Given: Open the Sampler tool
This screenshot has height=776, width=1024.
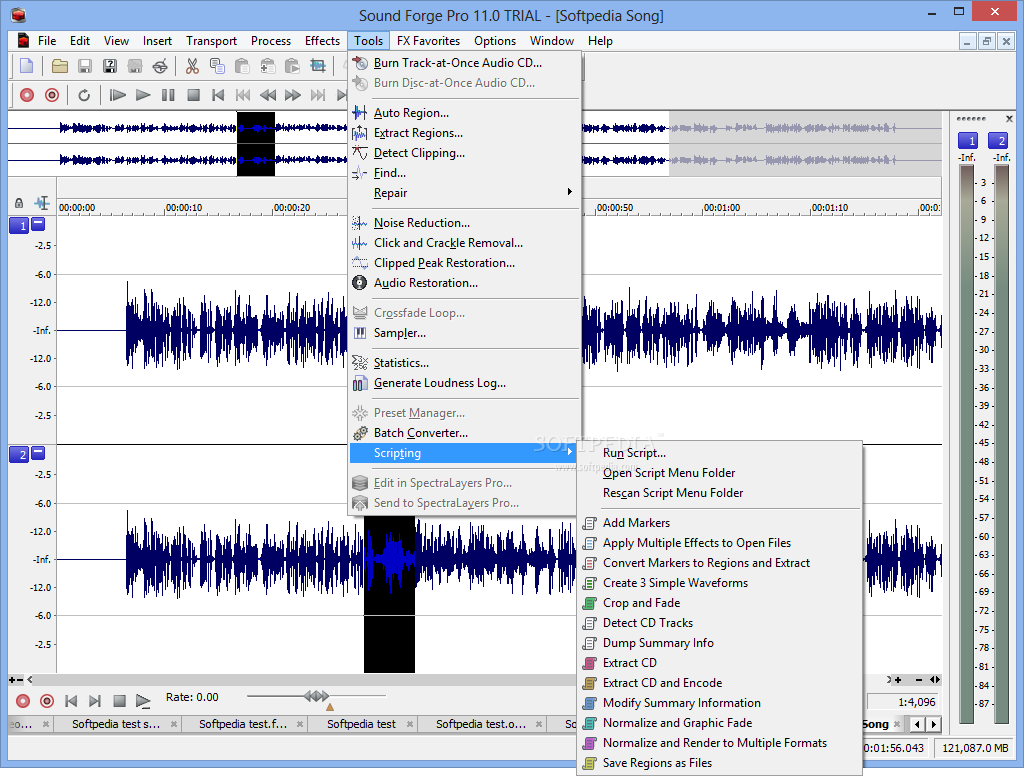Looking at the screenshot, I should [x=465, y=333].
